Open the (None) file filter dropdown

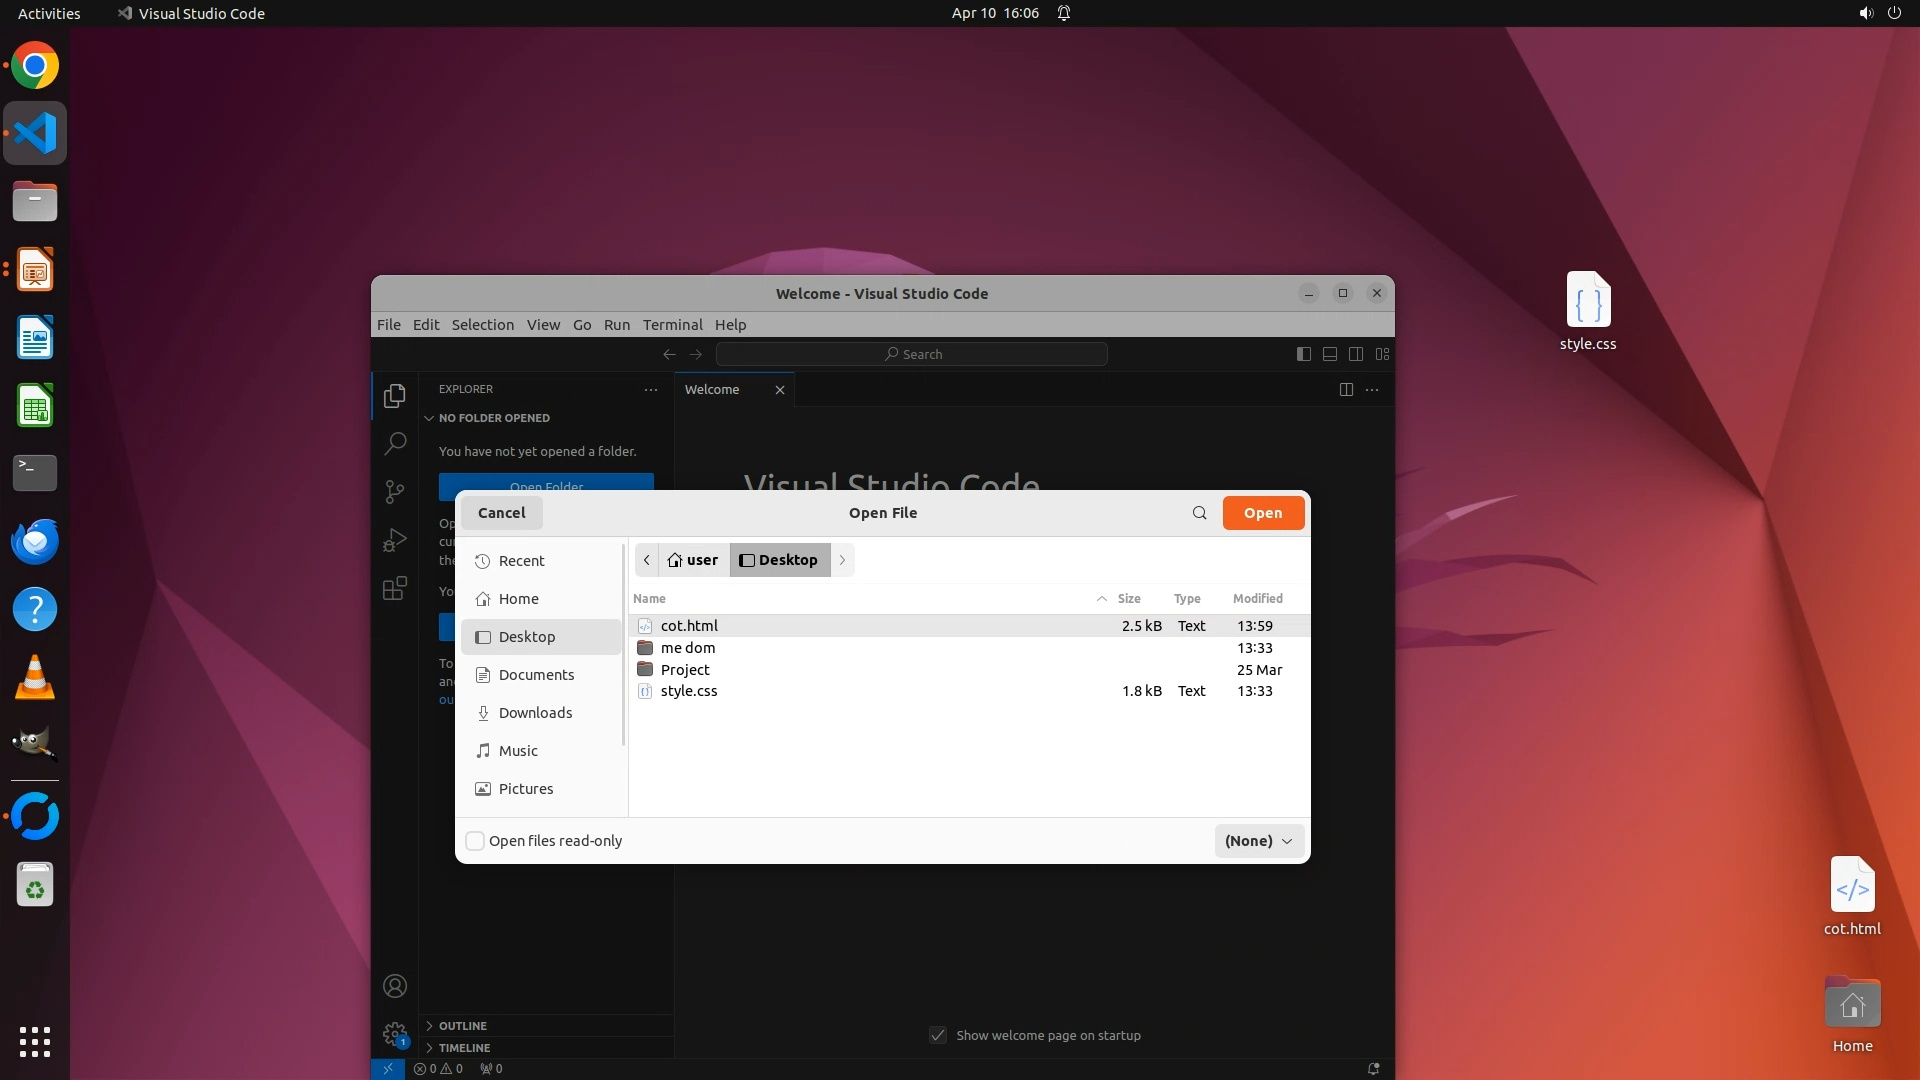(1258, 841)
